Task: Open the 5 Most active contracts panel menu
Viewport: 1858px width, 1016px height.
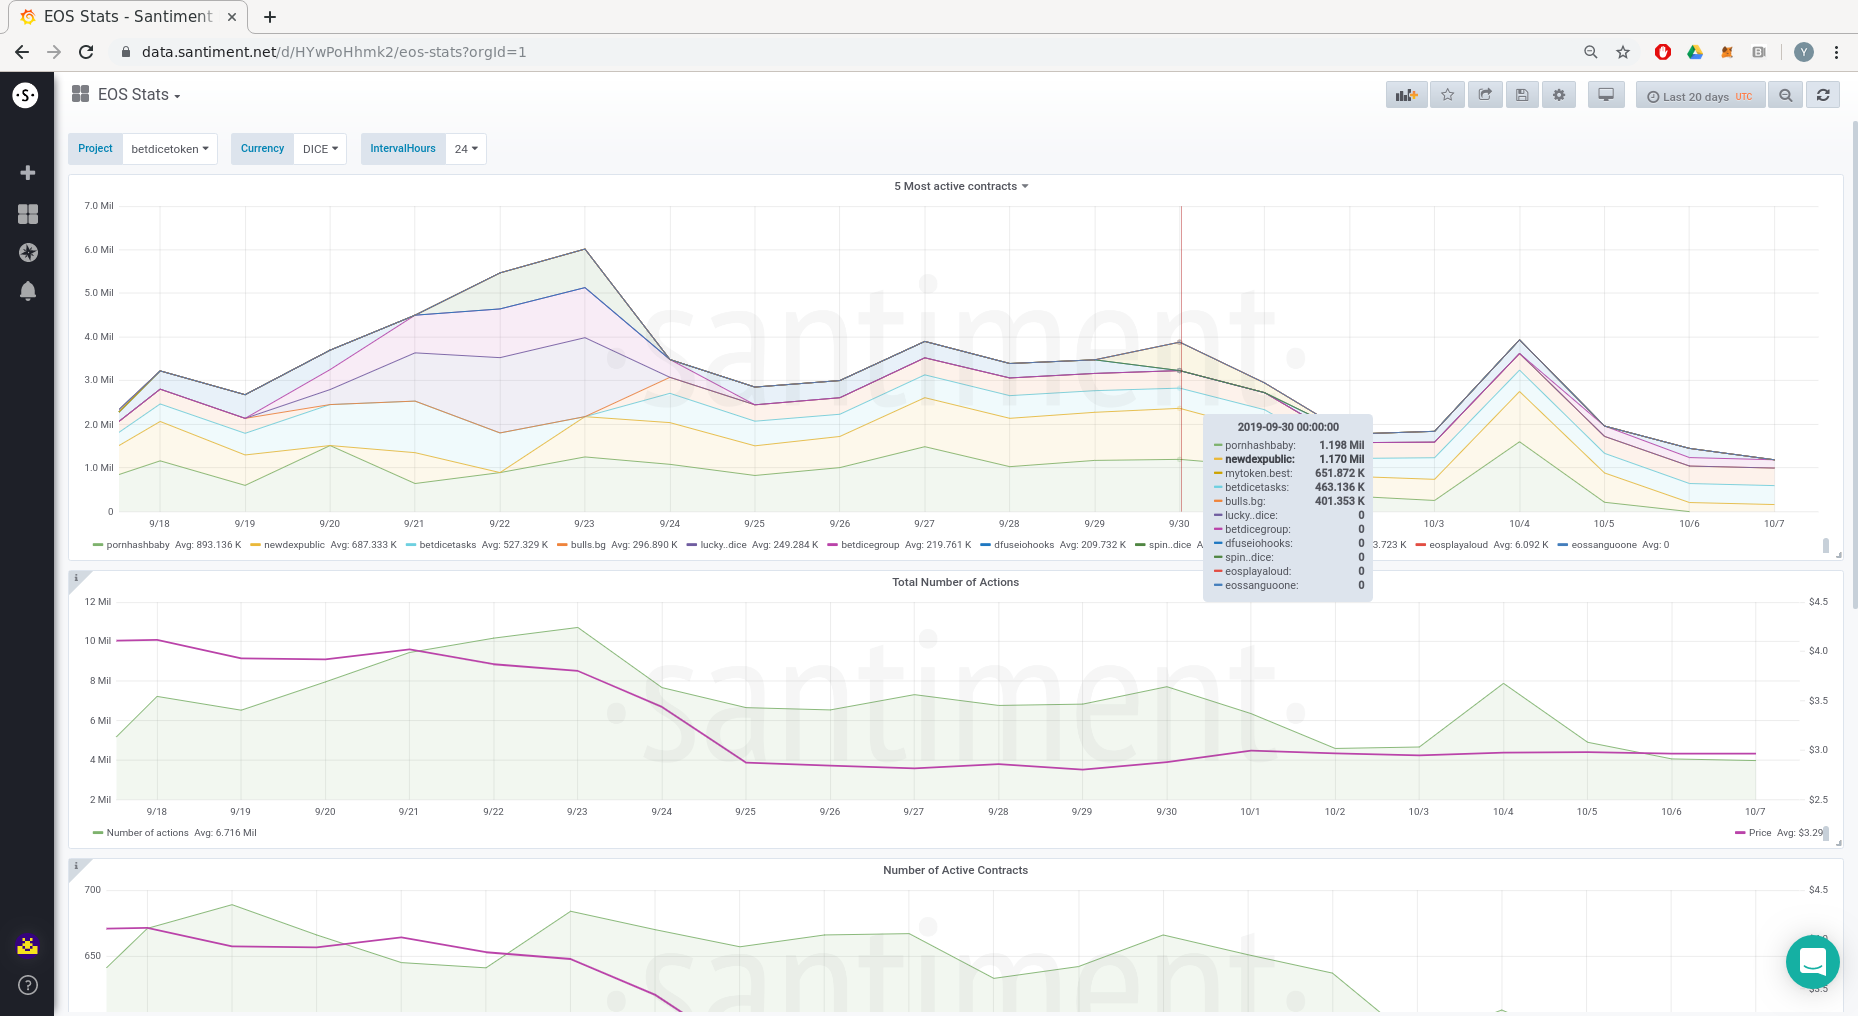Action: (961, 186)
